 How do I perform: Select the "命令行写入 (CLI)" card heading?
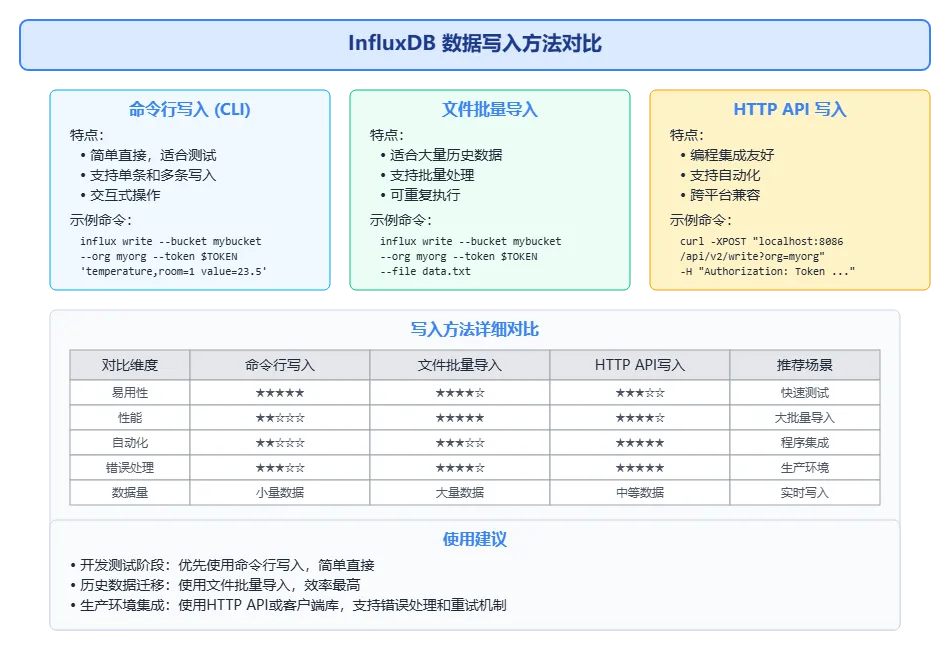pyautogui.click(x=190, y=109)
